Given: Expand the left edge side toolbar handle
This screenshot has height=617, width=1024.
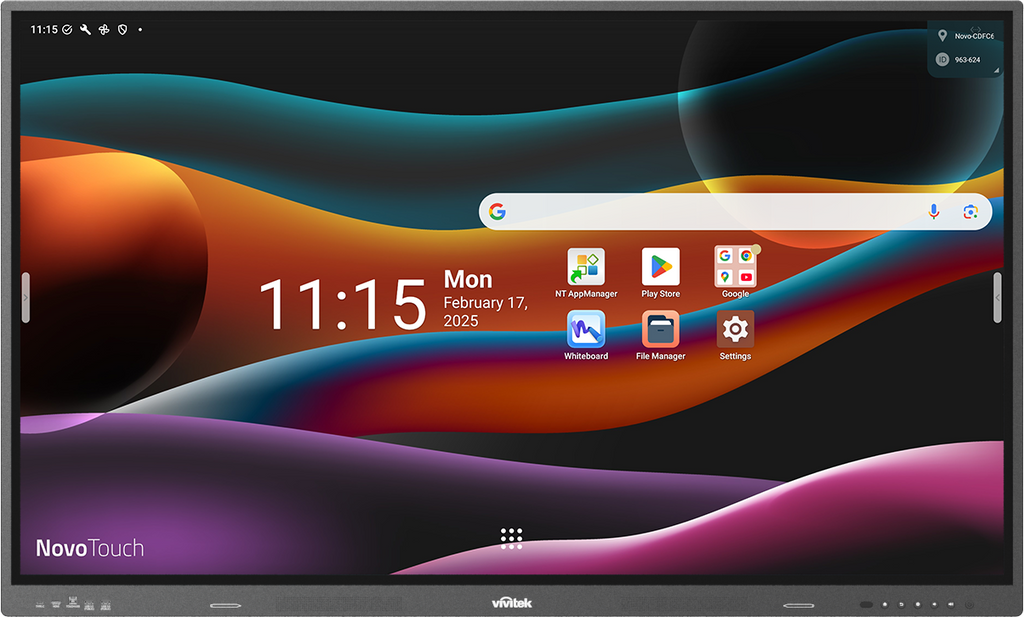Looking at the screenshot, I should (x=26, y=298).
